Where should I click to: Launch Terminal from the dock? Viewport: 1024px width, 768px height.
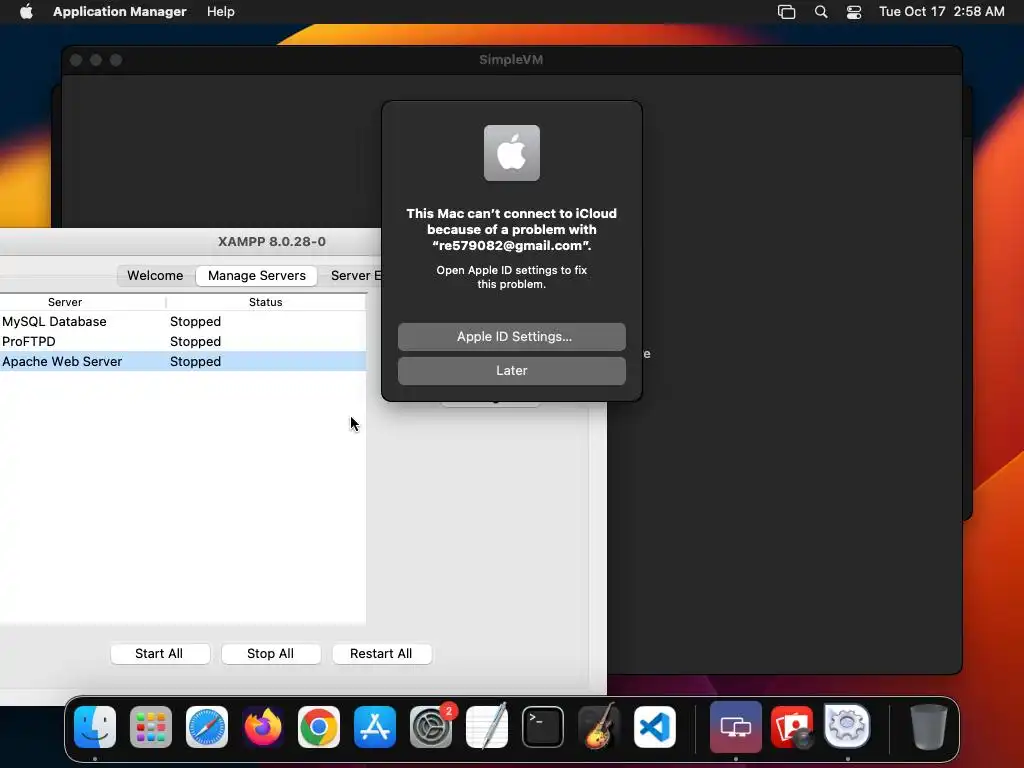(x=543, y=727)
